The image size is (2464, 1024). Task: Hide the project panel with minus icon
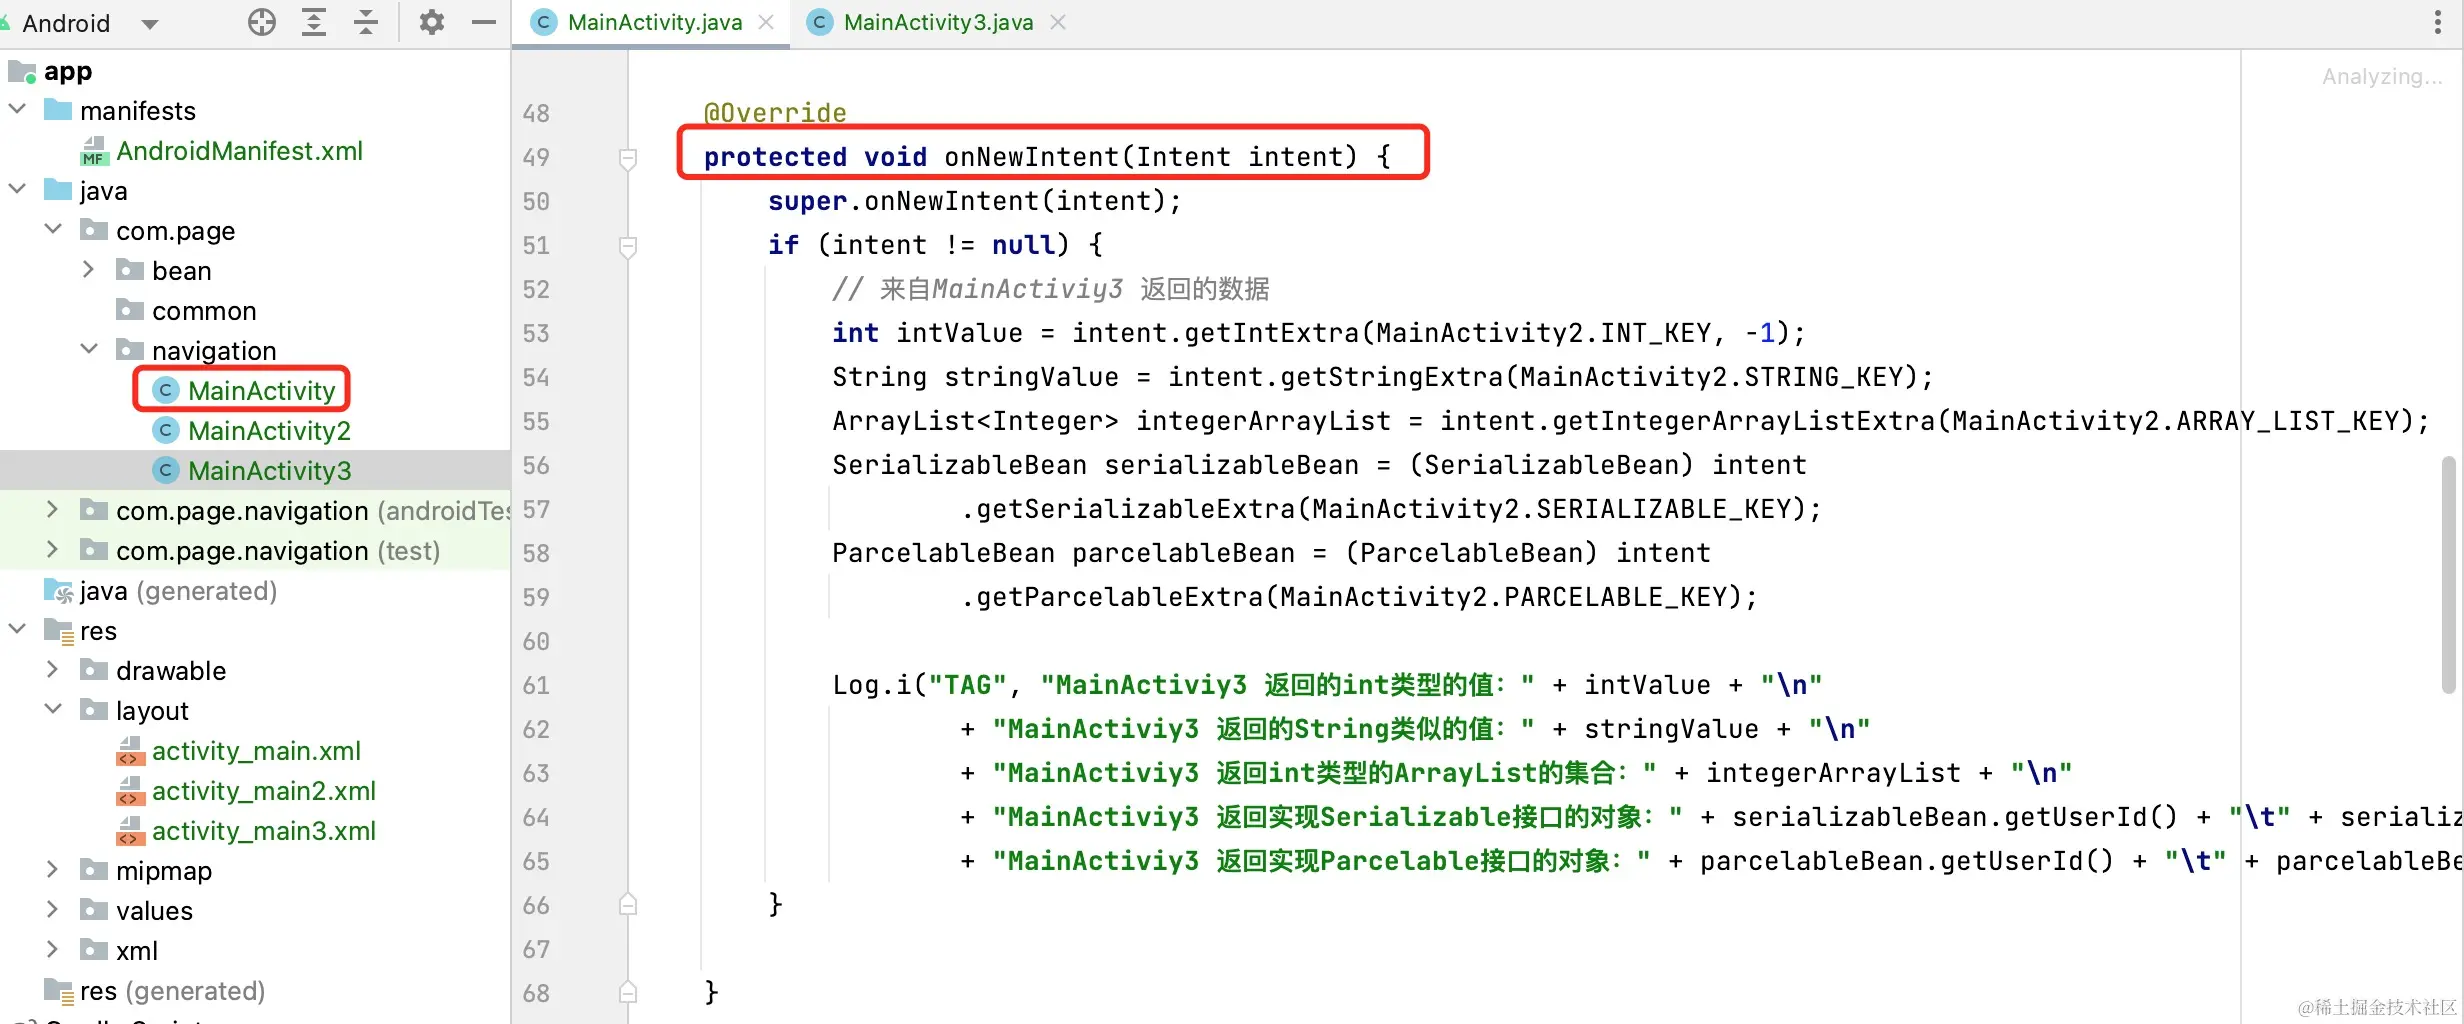[x=484, y=22]
